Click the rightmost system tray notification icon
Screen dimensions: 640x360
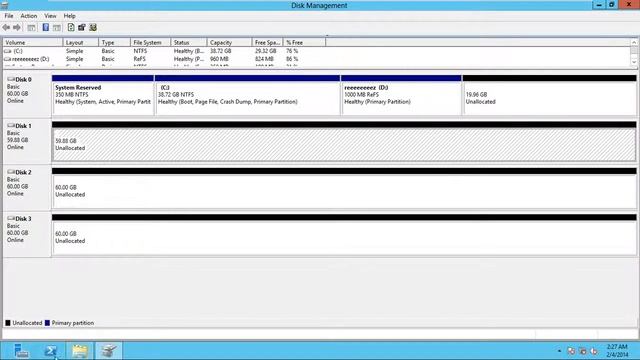pos(594,351)
